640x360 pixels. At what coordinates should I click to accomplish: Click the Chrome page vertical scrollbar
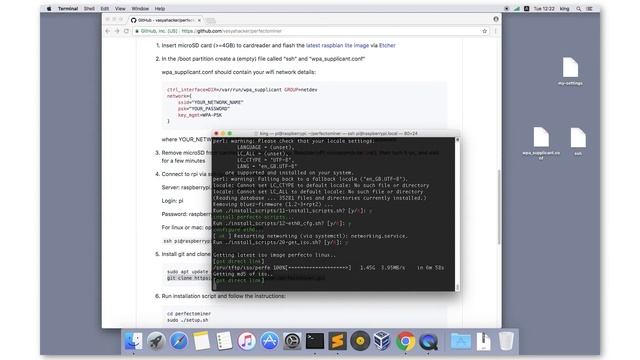click(499, 207)
